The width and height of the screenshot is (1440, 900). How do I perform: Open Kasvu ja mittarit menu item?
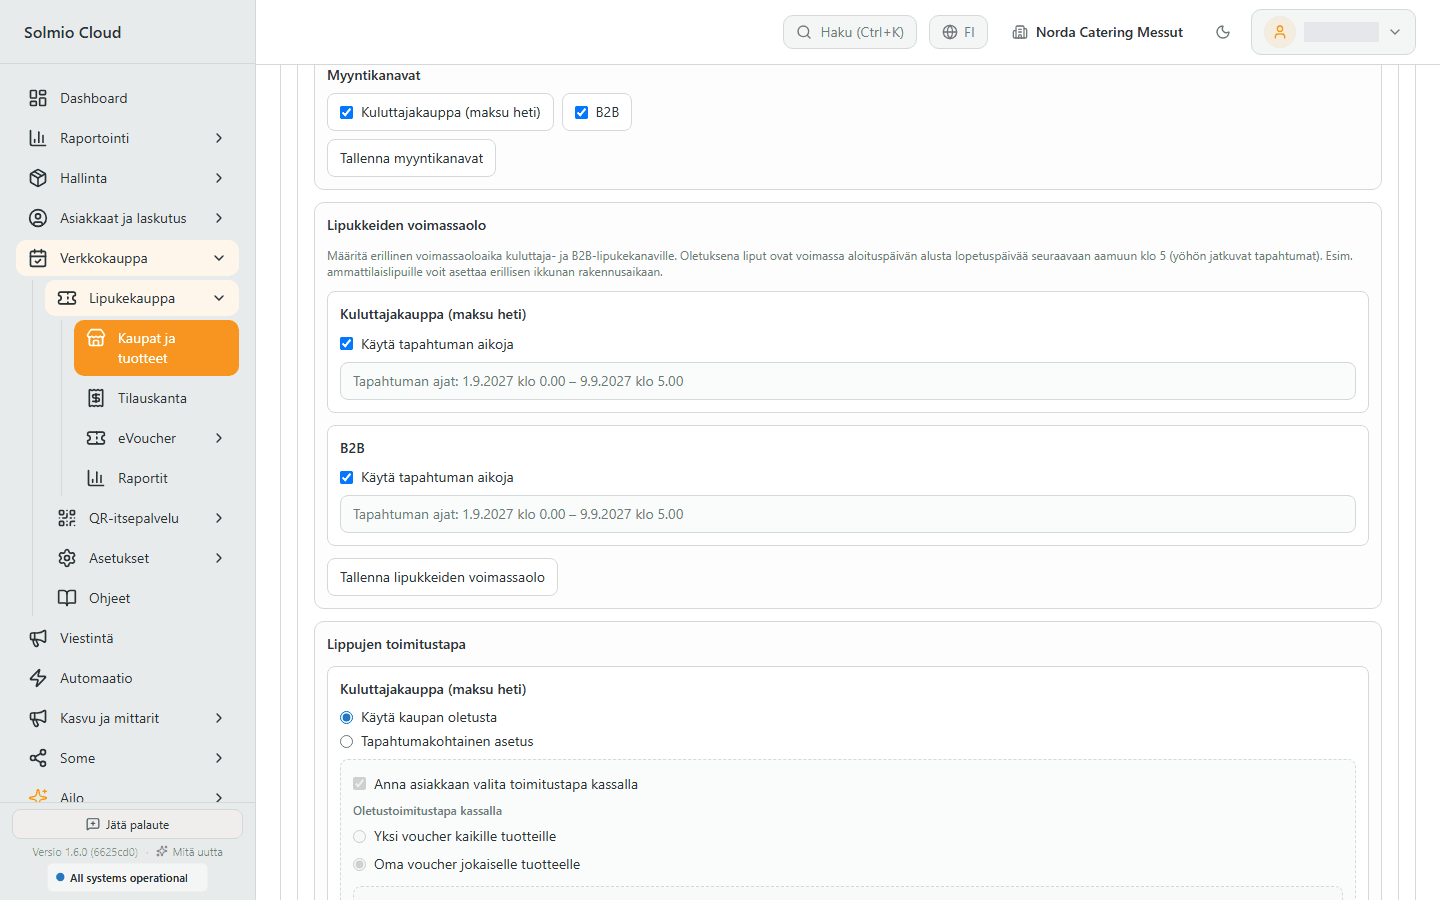pos(127,718)
